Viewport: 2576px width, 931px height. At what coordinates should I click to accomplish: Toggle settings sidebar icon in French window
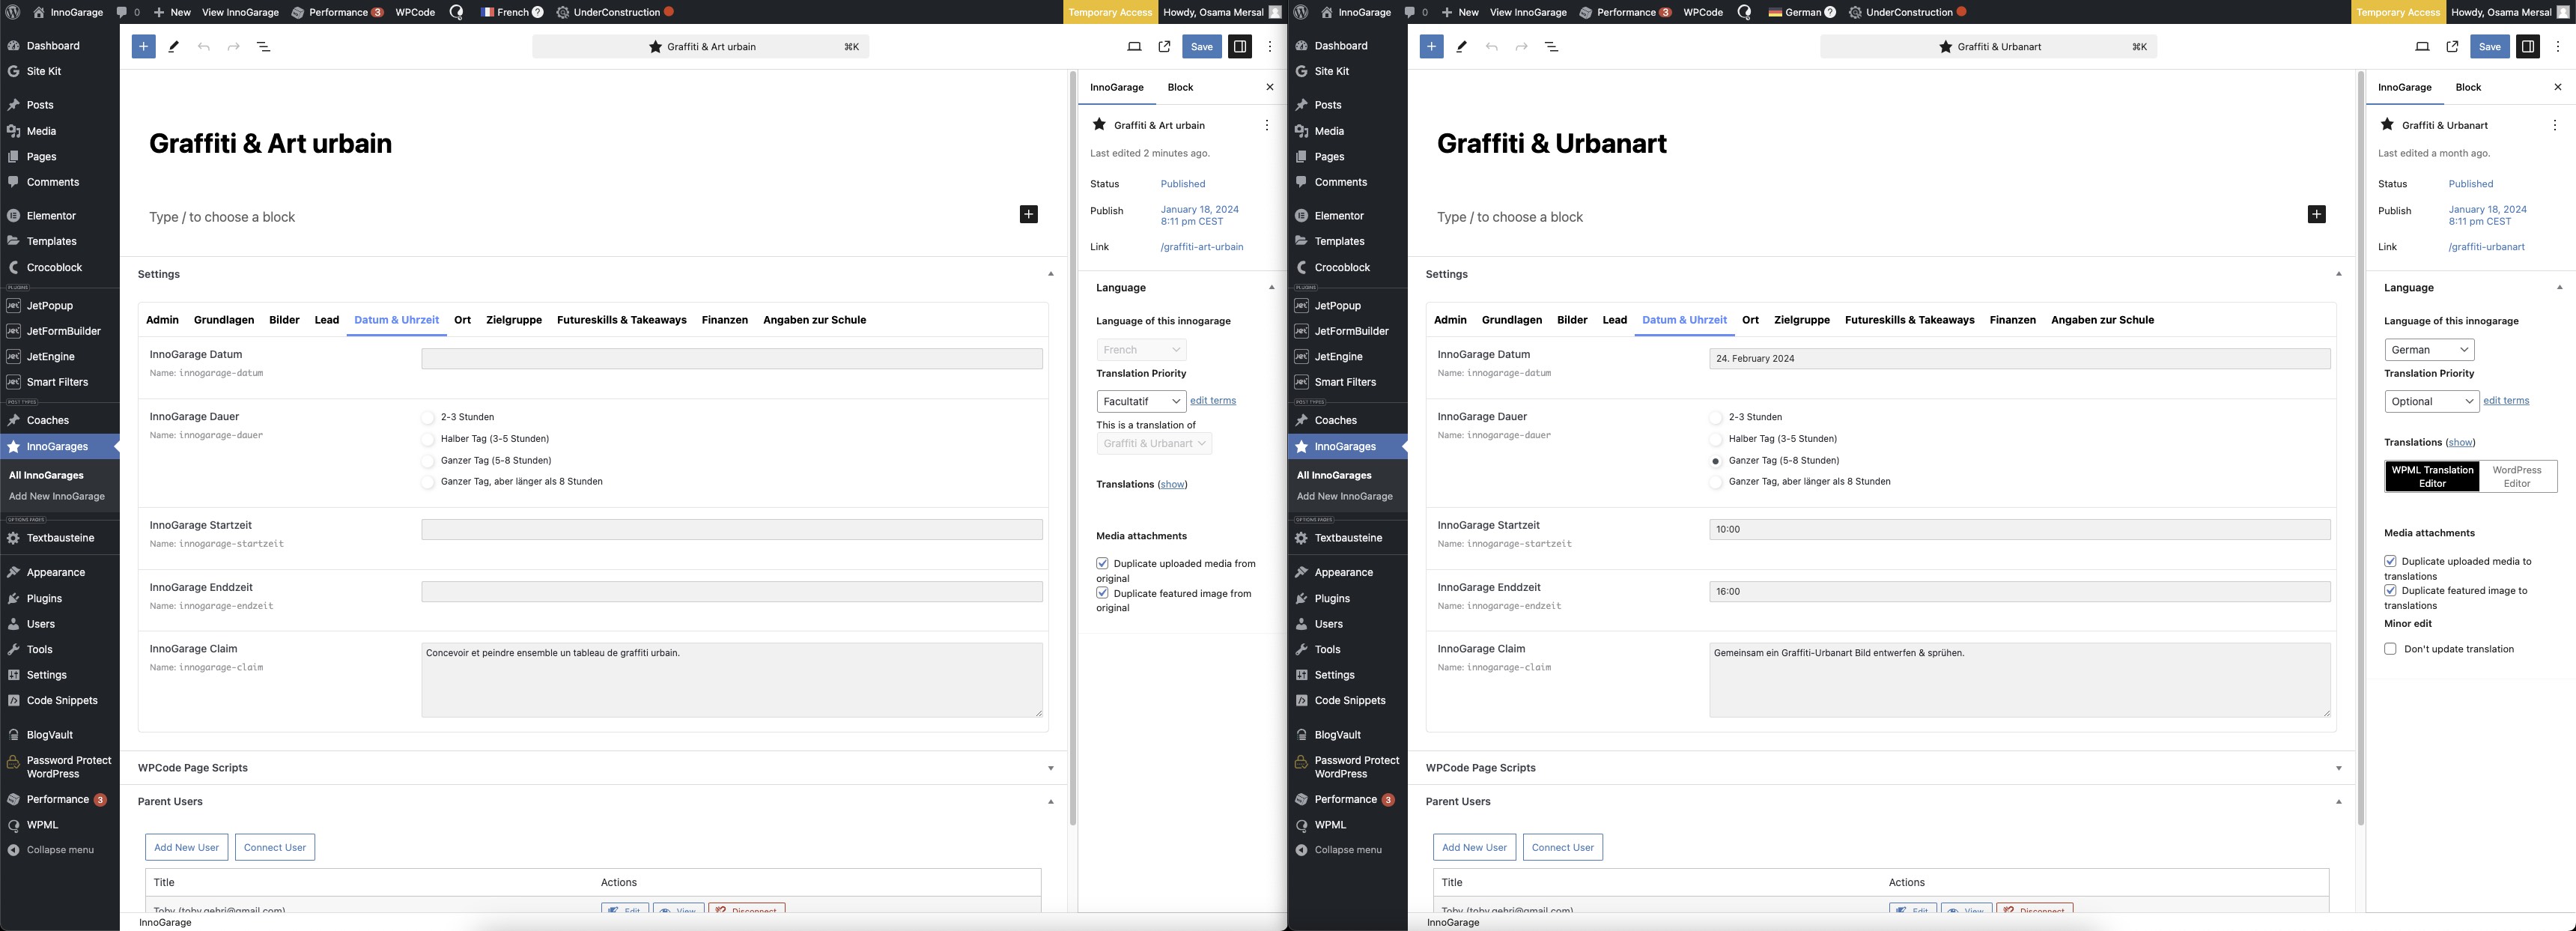pyautogui.click(x=1239, y=46)
